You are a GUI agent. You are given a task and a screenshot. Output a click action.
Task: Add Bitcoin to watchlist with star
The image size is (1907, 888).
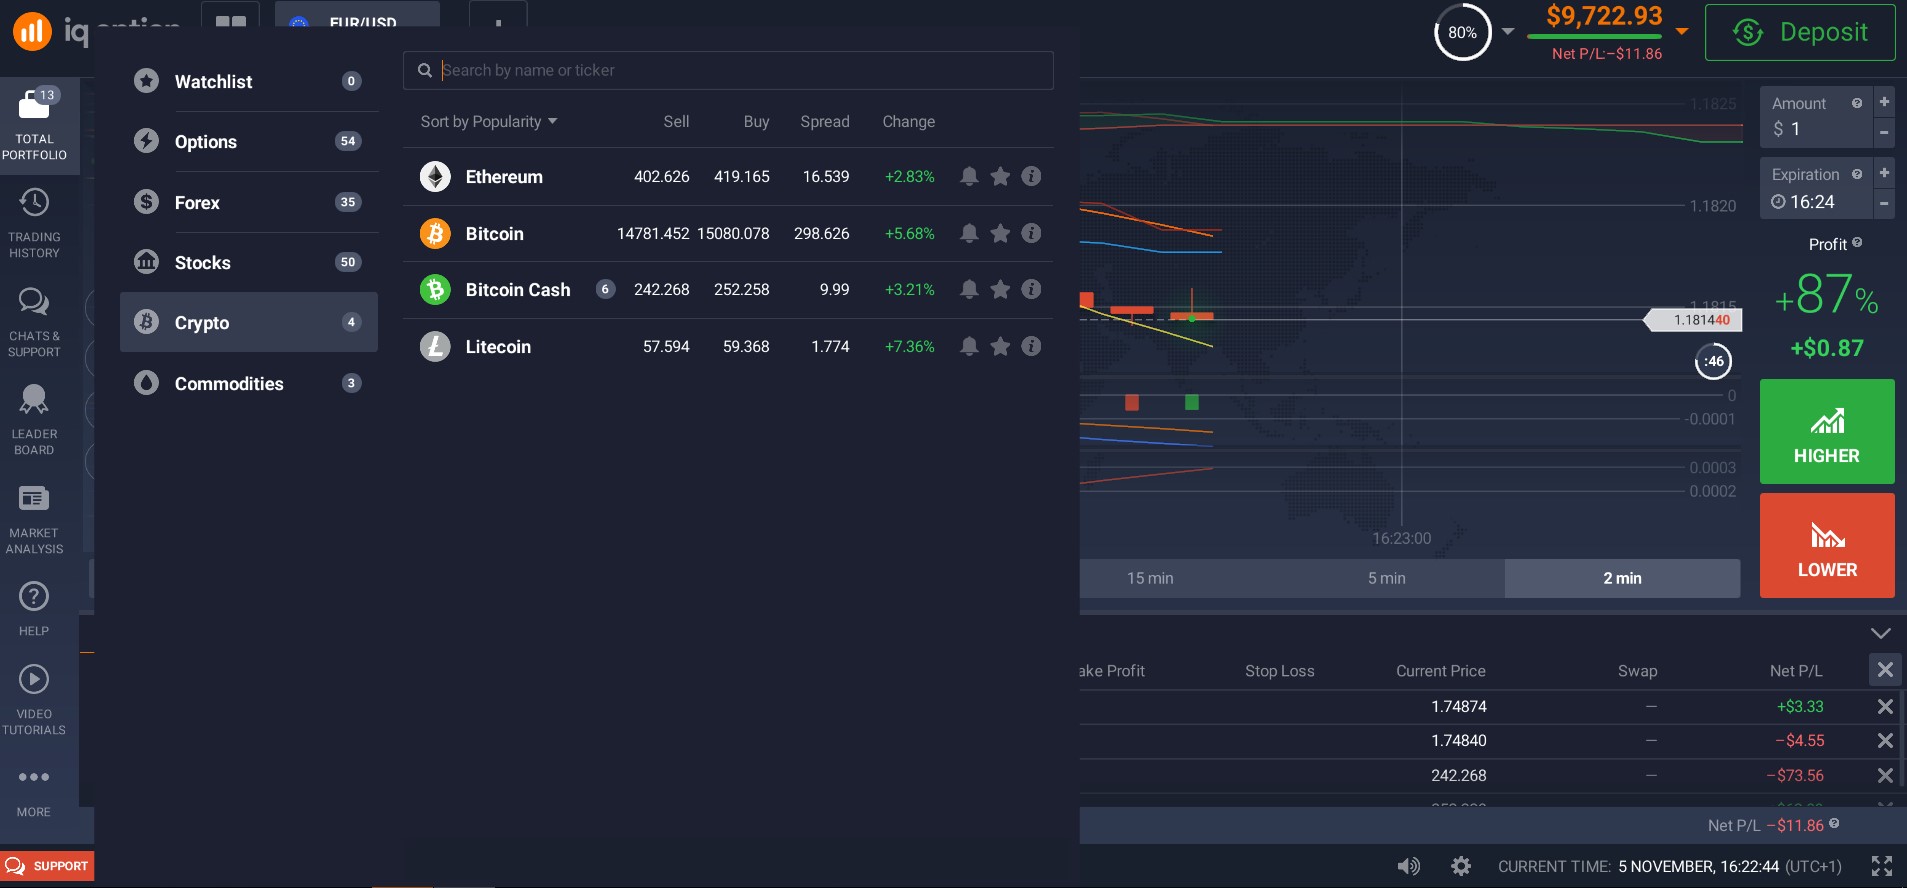(x=1000, y=233)
